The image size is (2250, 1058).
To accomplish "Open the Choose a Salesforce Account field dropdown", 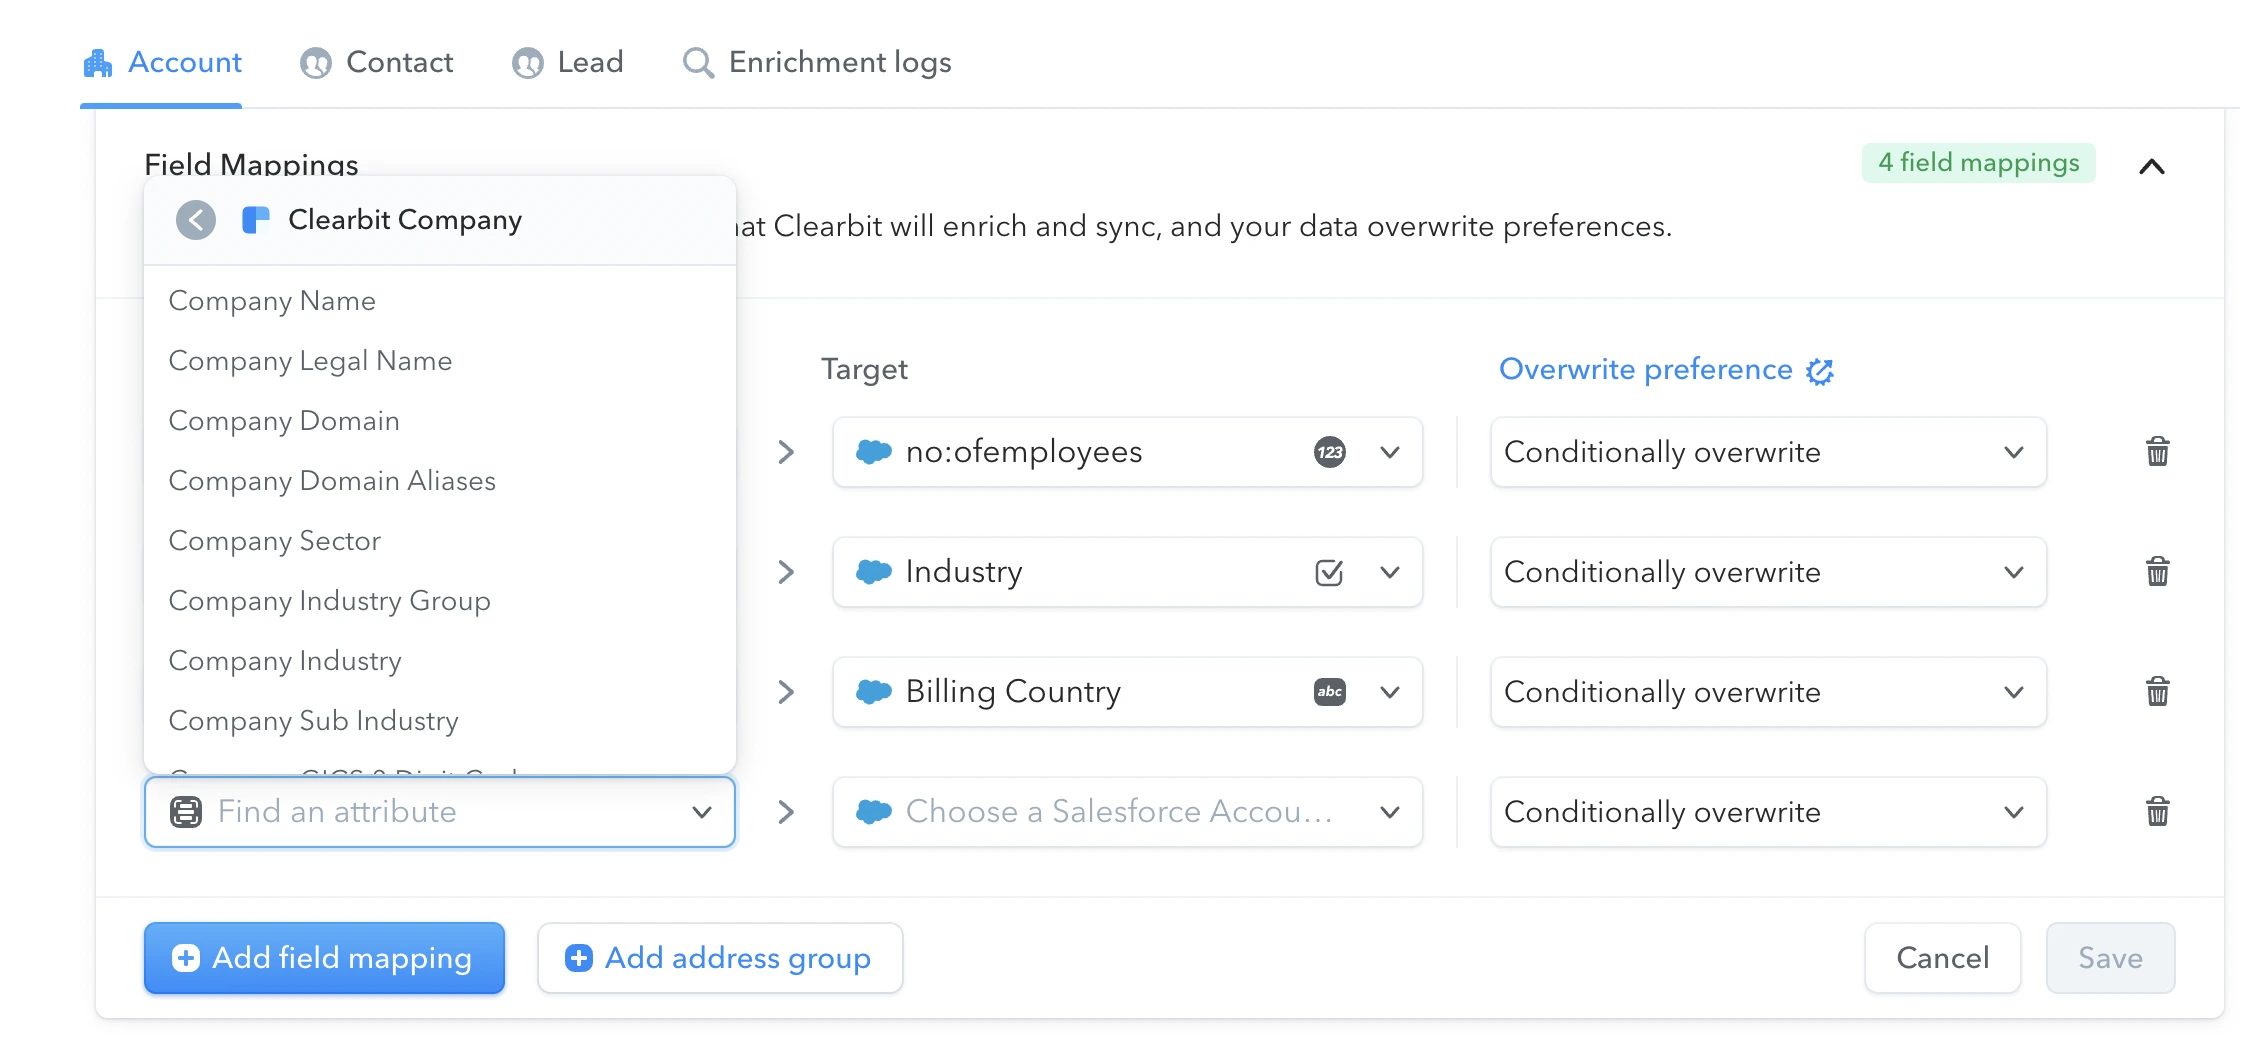I will click(1127, 812).
